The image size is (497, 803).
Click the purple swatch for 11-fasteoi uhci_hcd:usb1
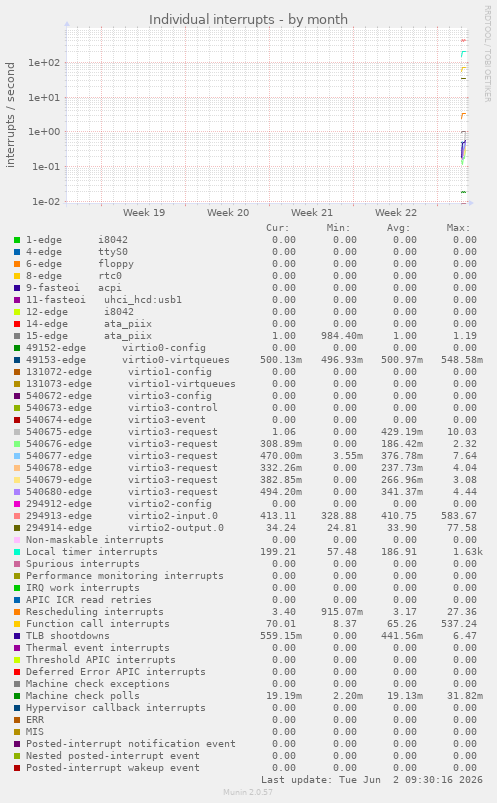pos(17,300)
